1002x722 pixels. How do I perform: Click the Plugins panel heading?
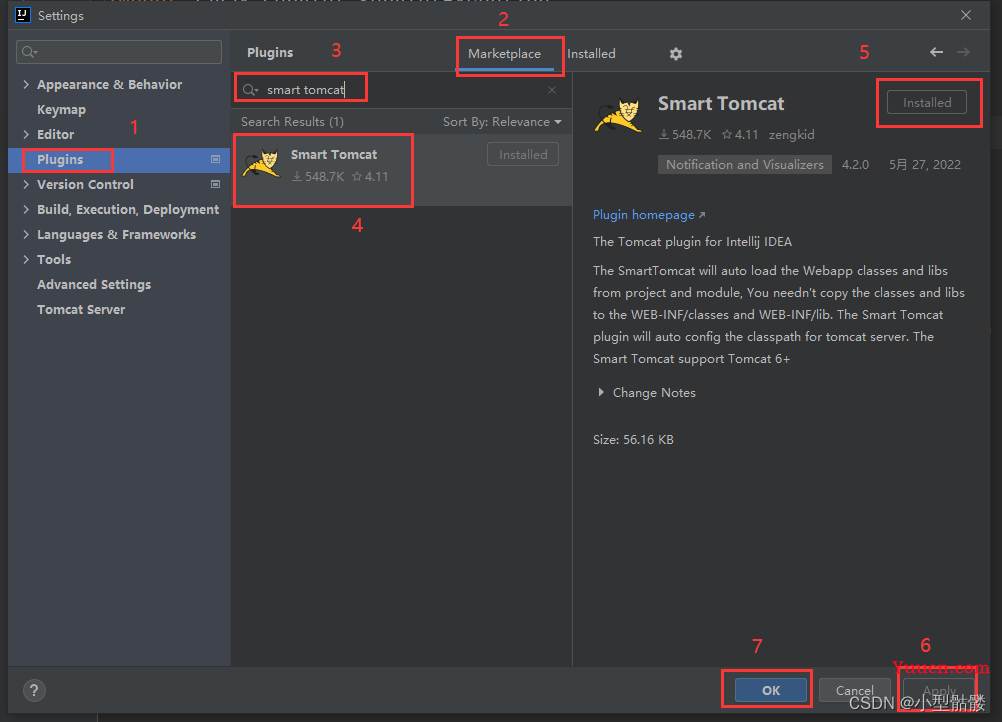point(270,52)
